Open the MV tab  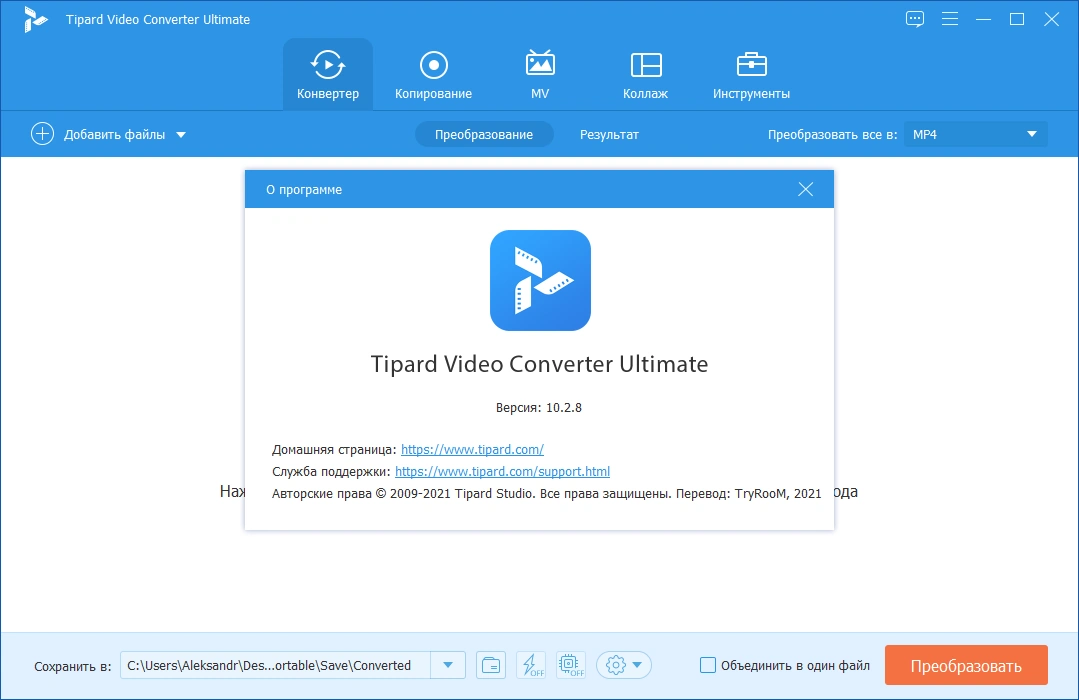coord(540,74)
